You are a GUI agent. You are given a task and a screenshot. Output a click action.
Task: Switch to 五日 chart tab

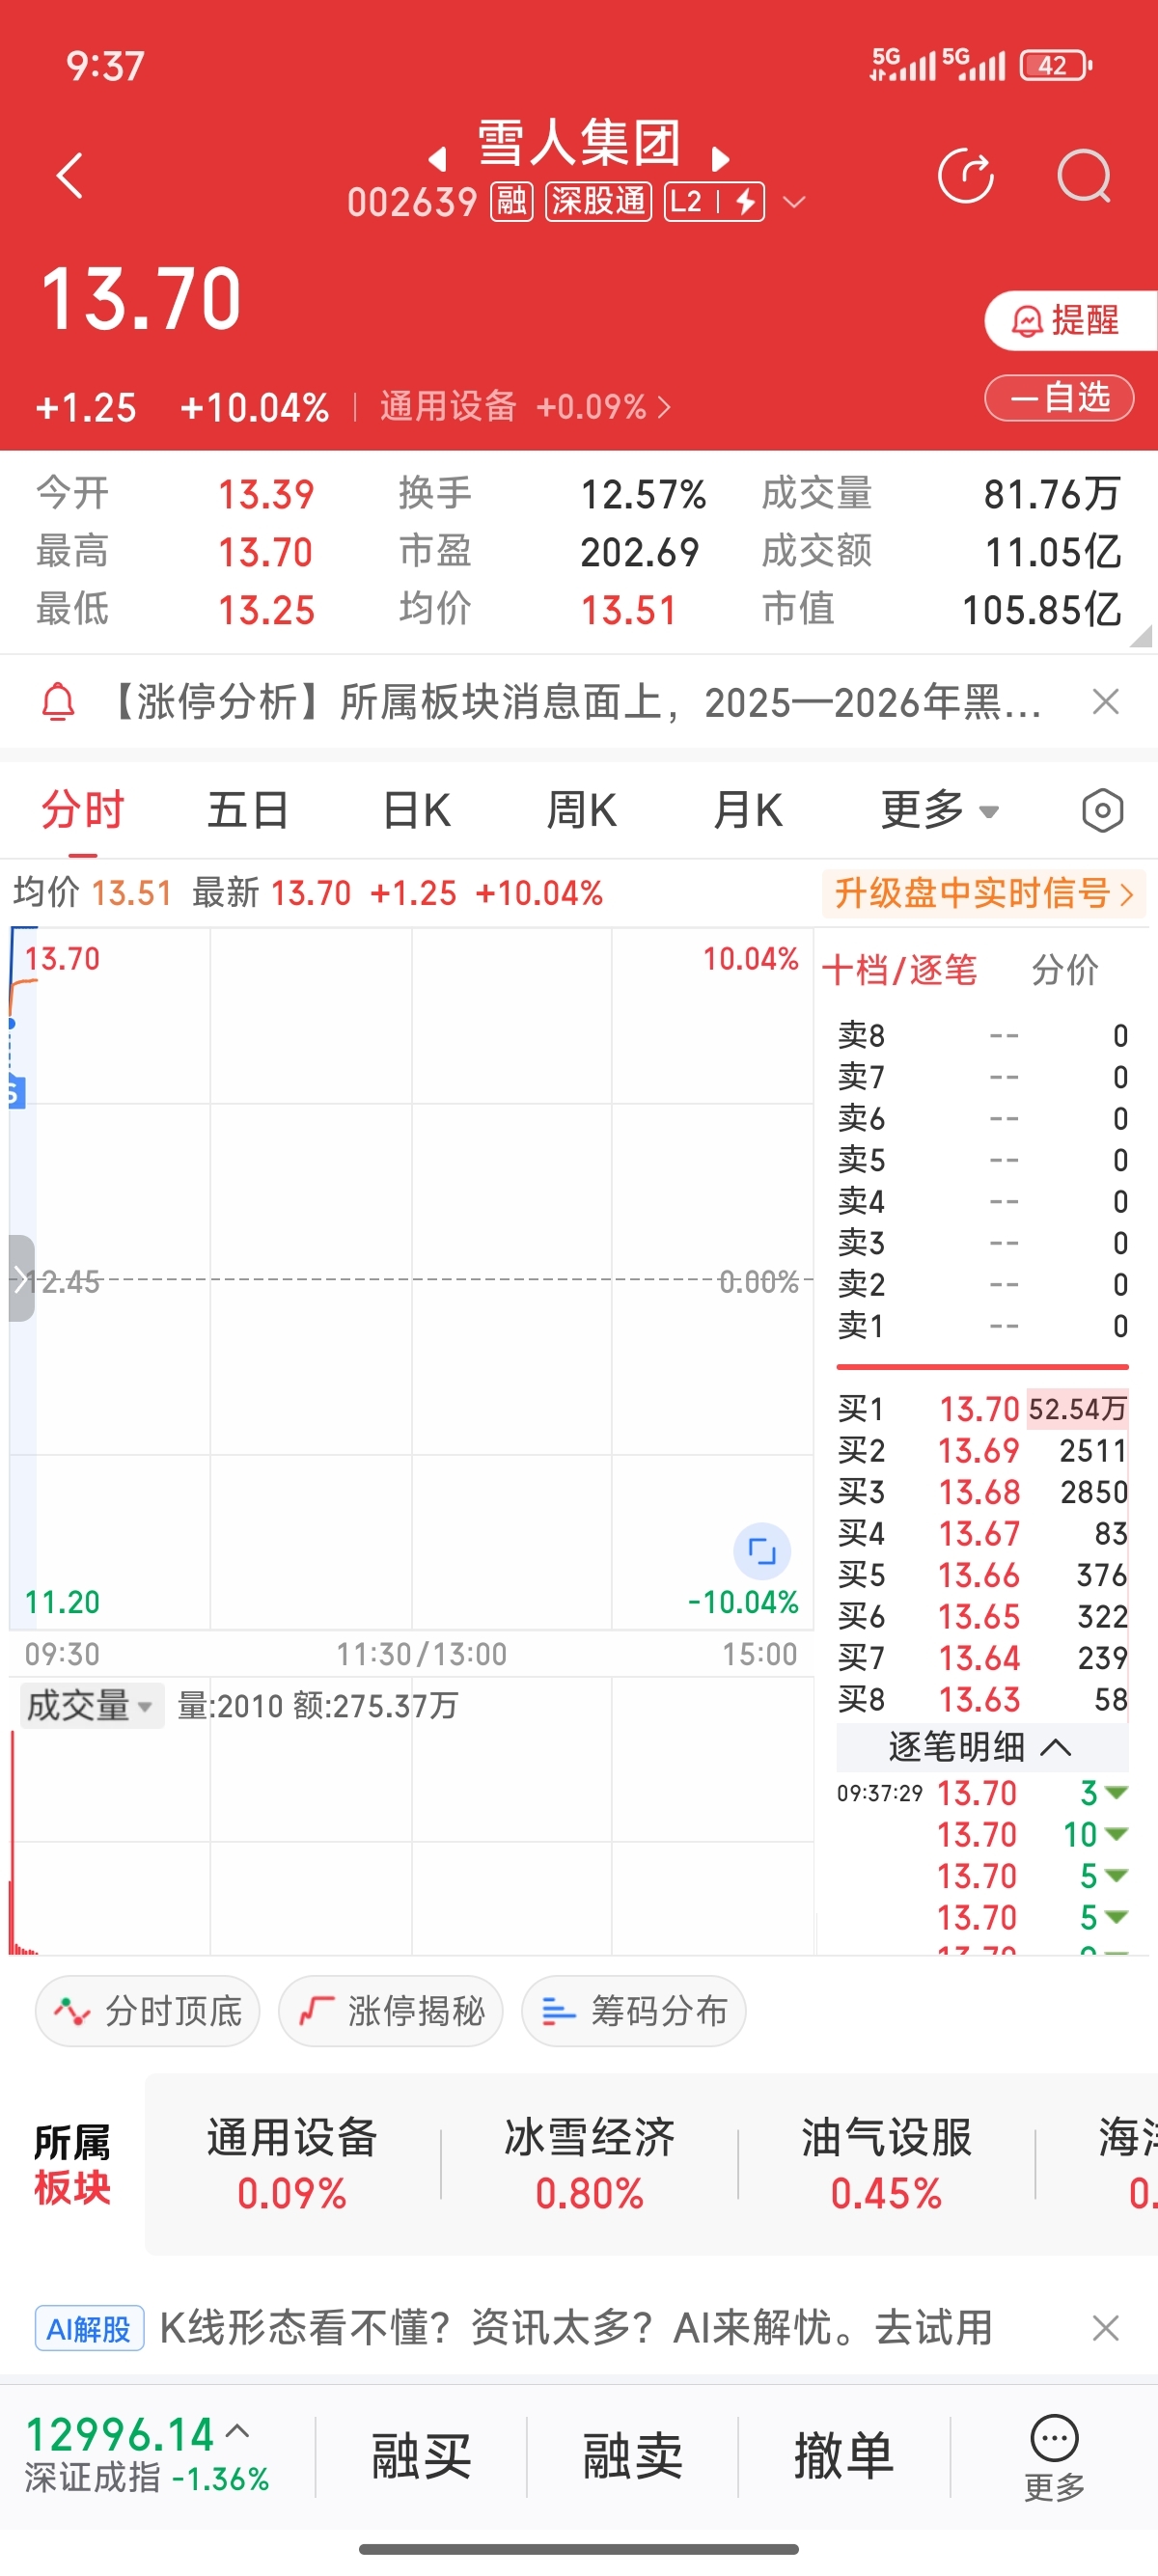248,810
